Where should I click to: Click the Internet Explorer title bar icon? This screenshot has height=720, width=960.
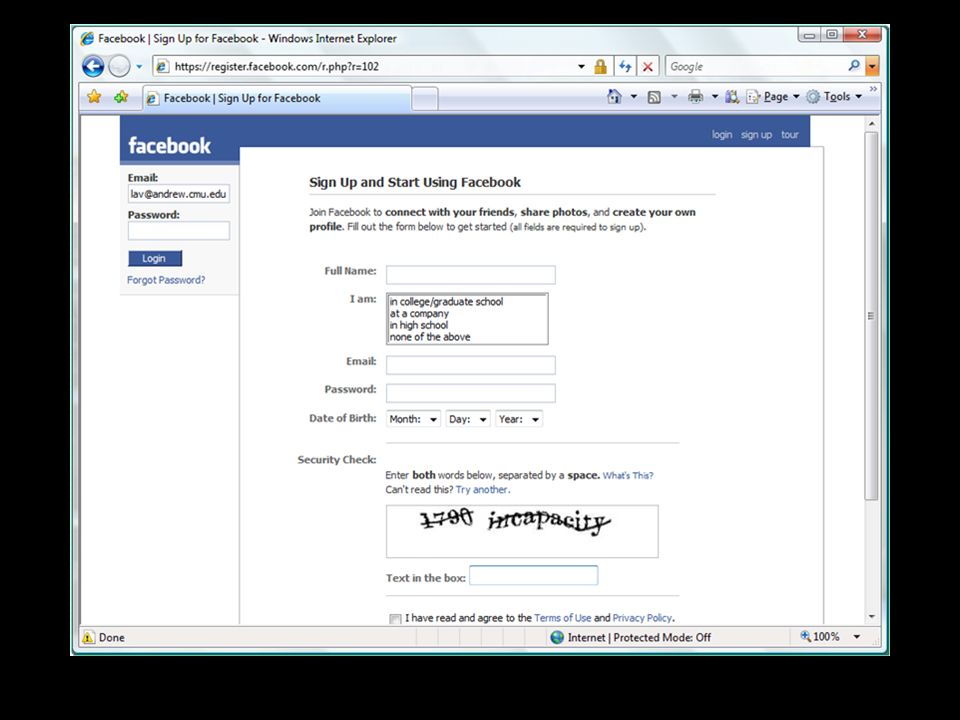[x=87, y=38]
